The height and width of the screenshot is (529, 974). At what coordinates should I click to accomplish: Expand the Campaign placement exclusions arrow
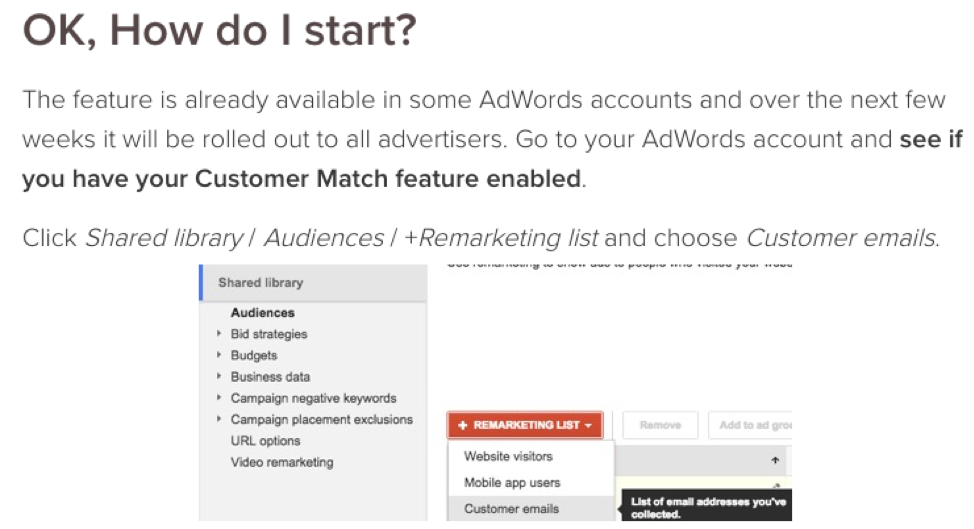(218, 420)
